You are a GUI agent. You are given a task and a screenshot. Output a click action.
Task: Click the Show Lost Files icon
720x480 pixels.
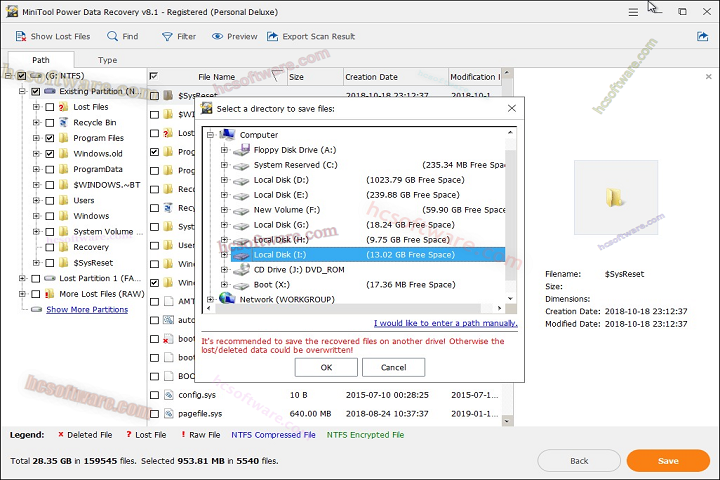point(21,36)
